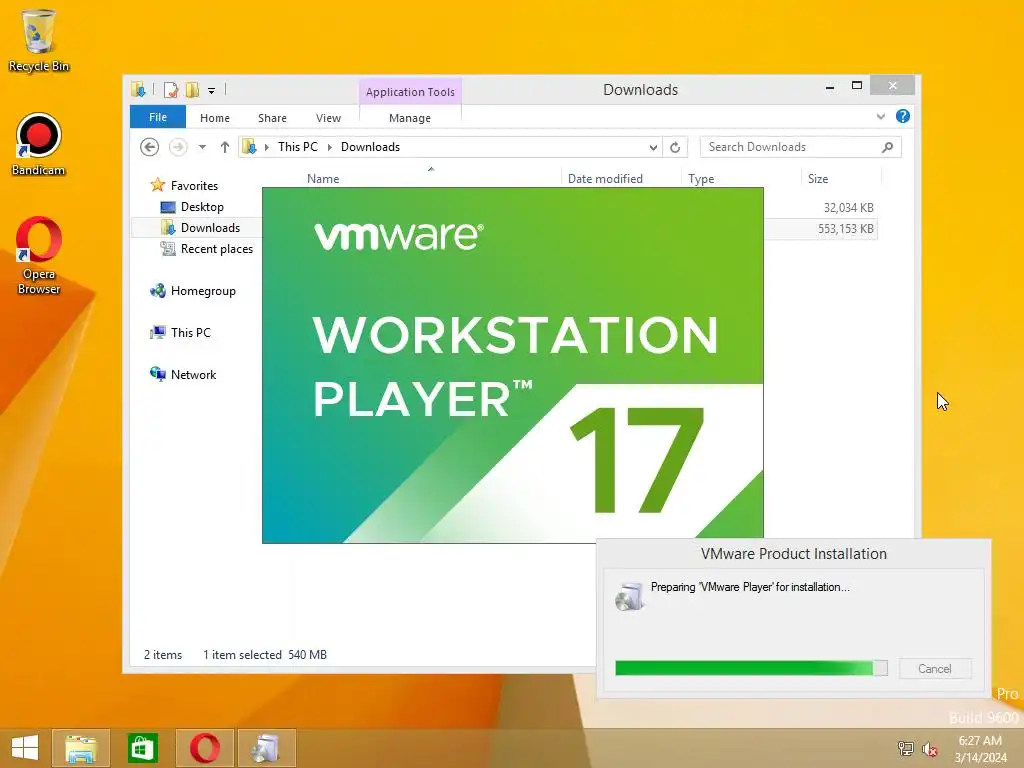Switch to the Home ribbon tab
This screenshot has width=1024, height=768.
click(x=215, y=118)
